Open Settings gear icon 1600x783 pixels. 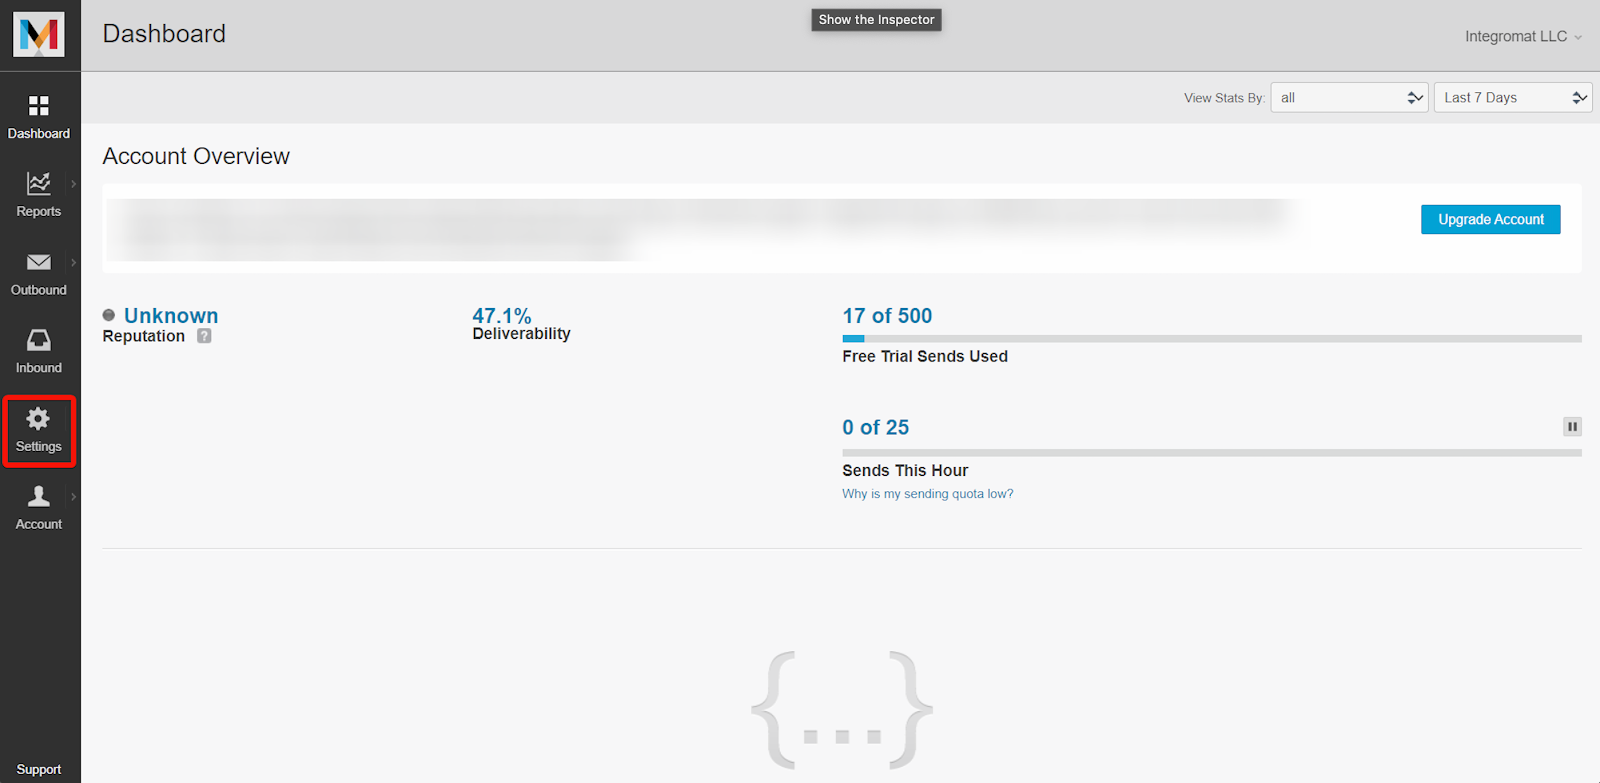tap(39, 418)
